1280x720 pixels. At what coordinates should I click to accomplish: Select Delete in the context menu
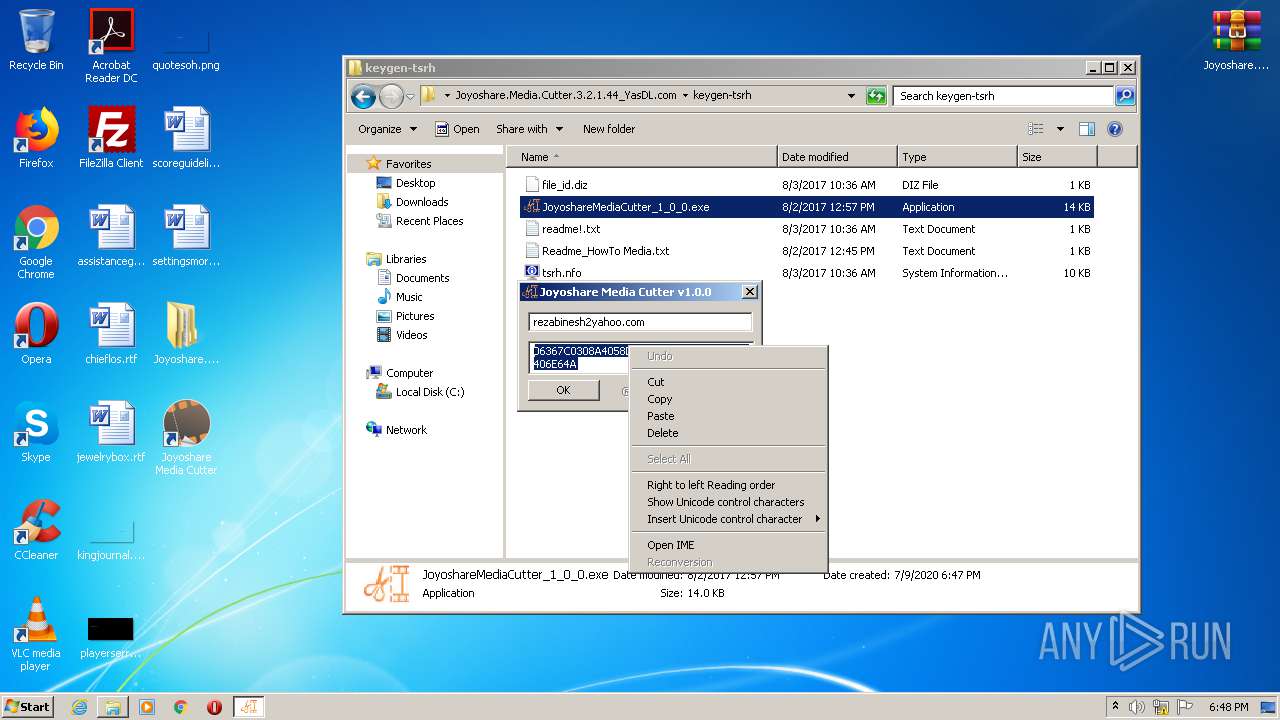729,433
